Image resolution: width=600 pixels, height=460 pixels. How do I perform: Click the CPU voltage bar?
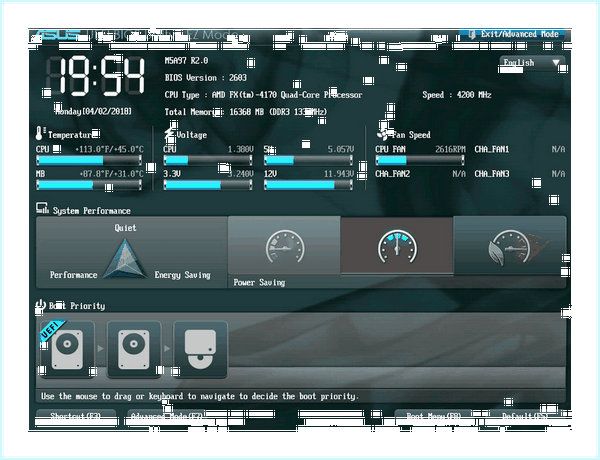208,160
